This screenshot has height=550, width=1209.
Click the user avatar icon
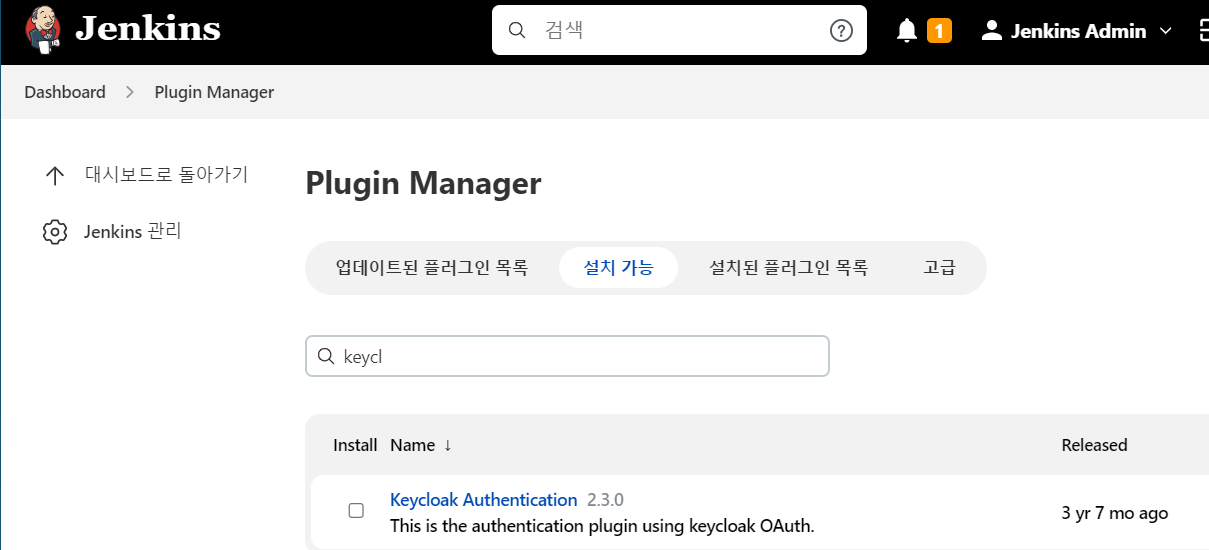[991, 30]
